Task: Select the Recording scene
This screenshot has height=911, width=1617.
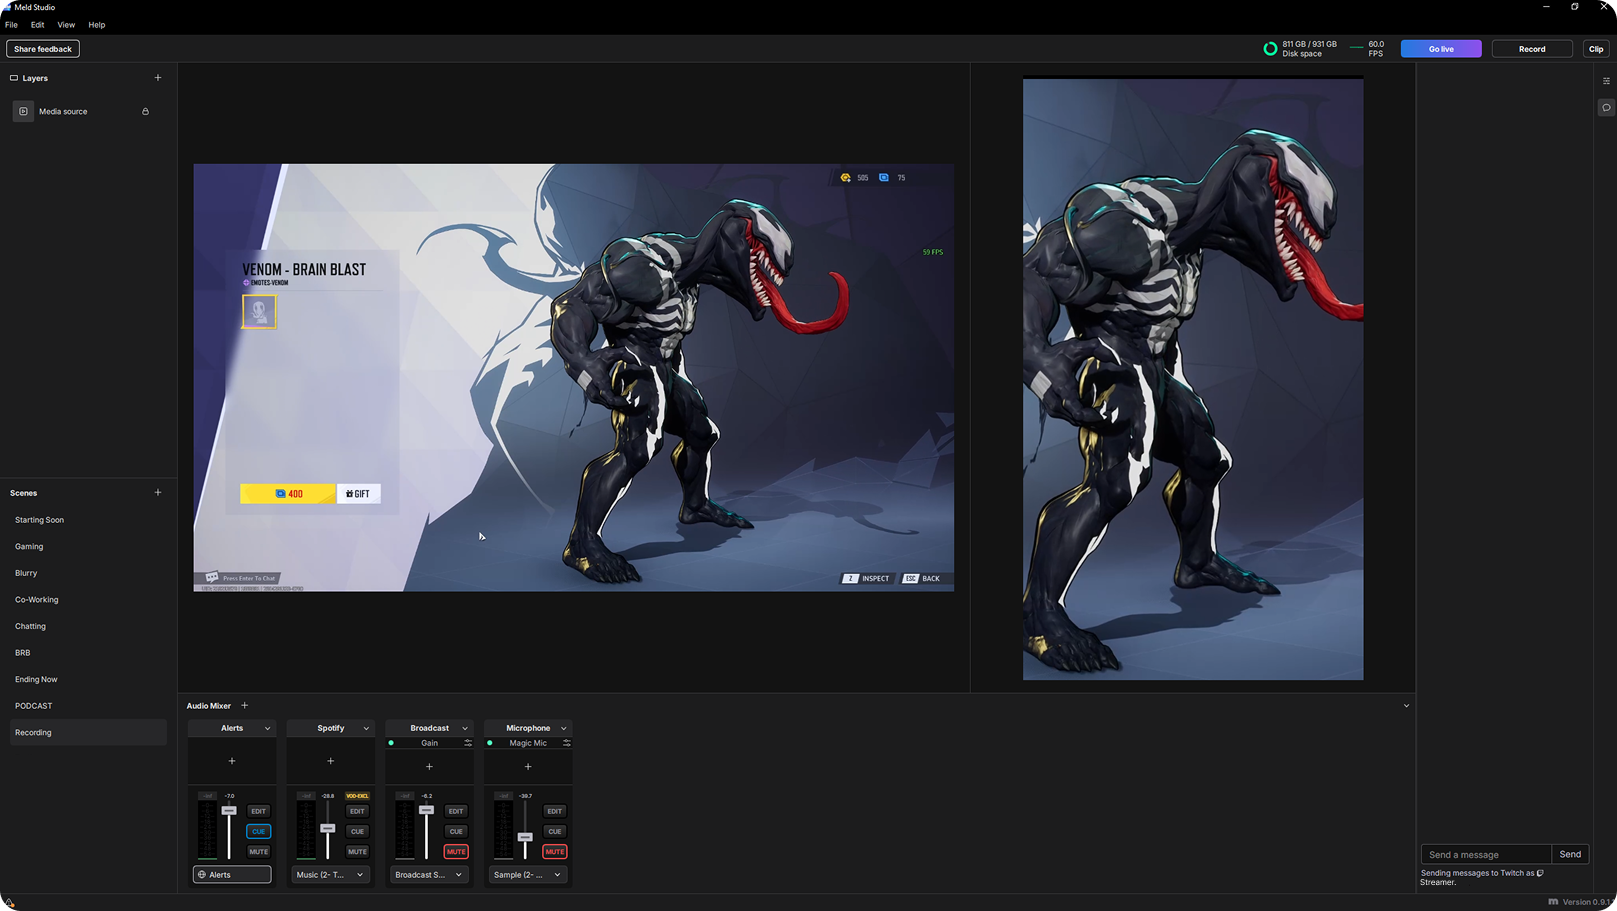Action: pos(88,733)
